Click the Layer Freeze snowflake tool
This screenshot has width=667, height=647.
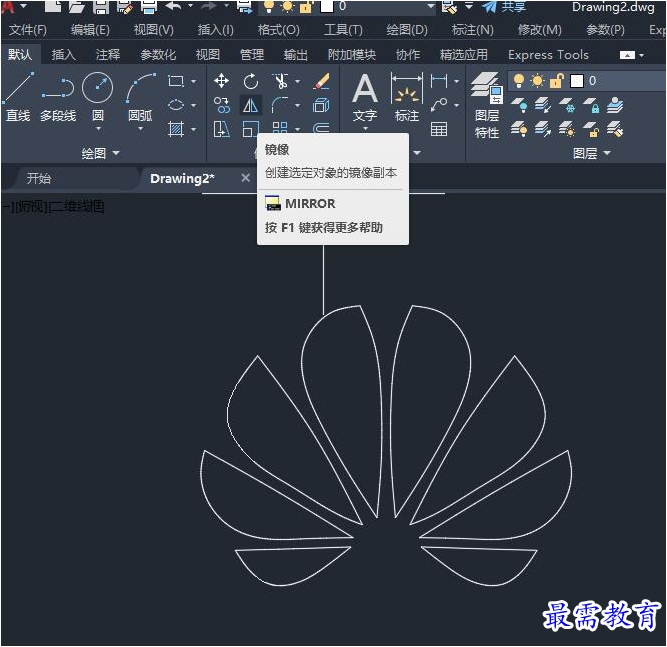567,105
